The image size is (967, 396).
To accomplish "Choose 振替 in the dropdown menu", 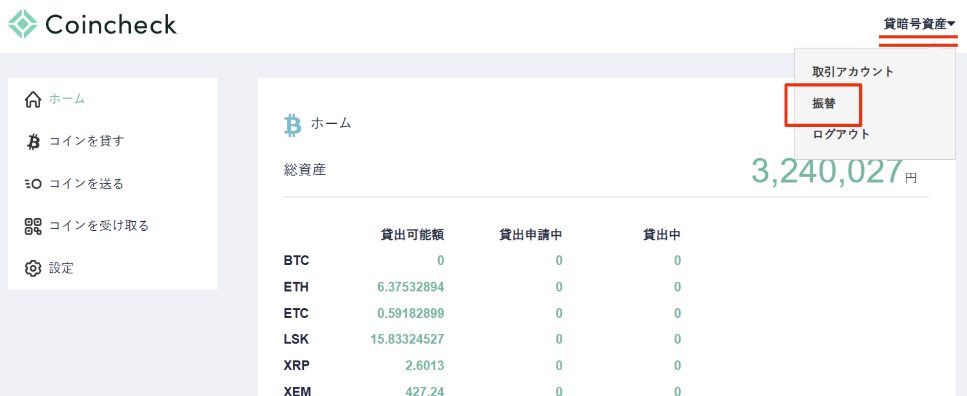I will pyautogui.click(x=824, y=104).
